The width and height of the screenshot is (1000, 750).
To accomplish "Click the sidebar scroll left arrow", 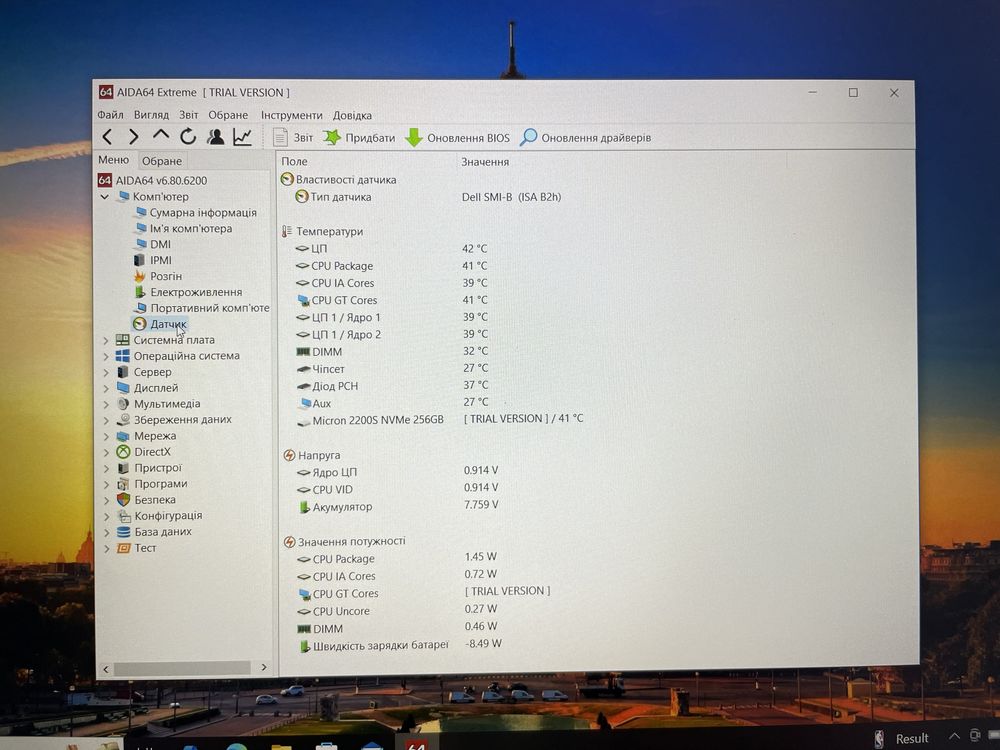I will click(x=106, y=669).
